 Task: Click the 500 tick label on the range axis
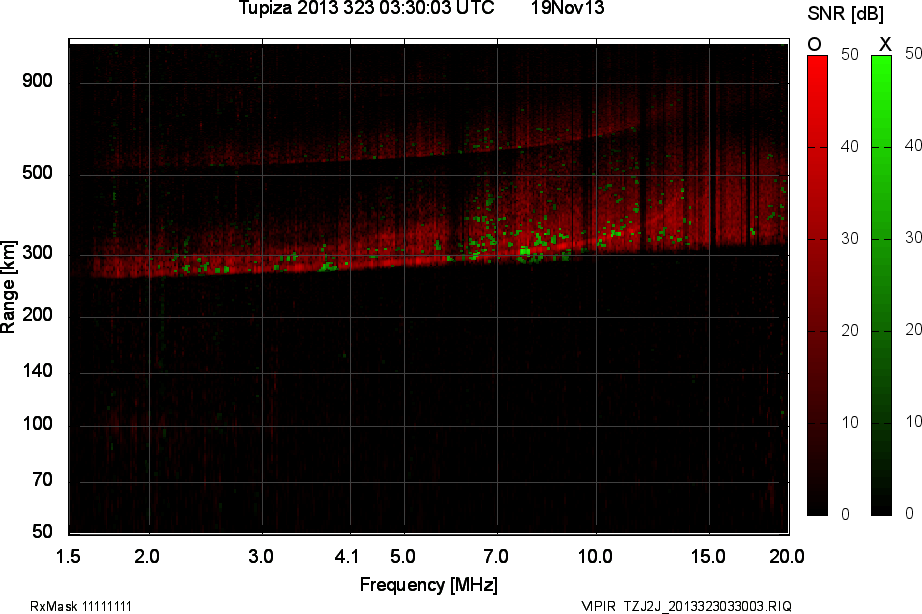(38, 173)
